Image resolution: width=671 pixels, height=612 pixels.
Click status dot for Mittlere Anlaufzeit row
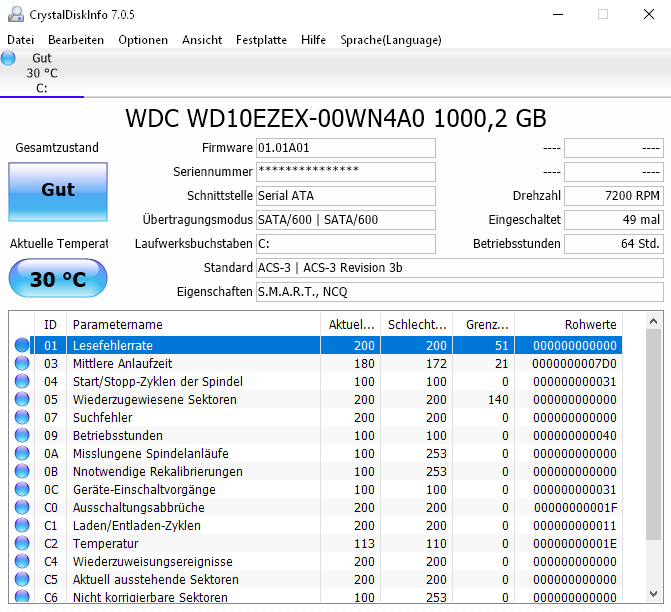click(22, 363)
